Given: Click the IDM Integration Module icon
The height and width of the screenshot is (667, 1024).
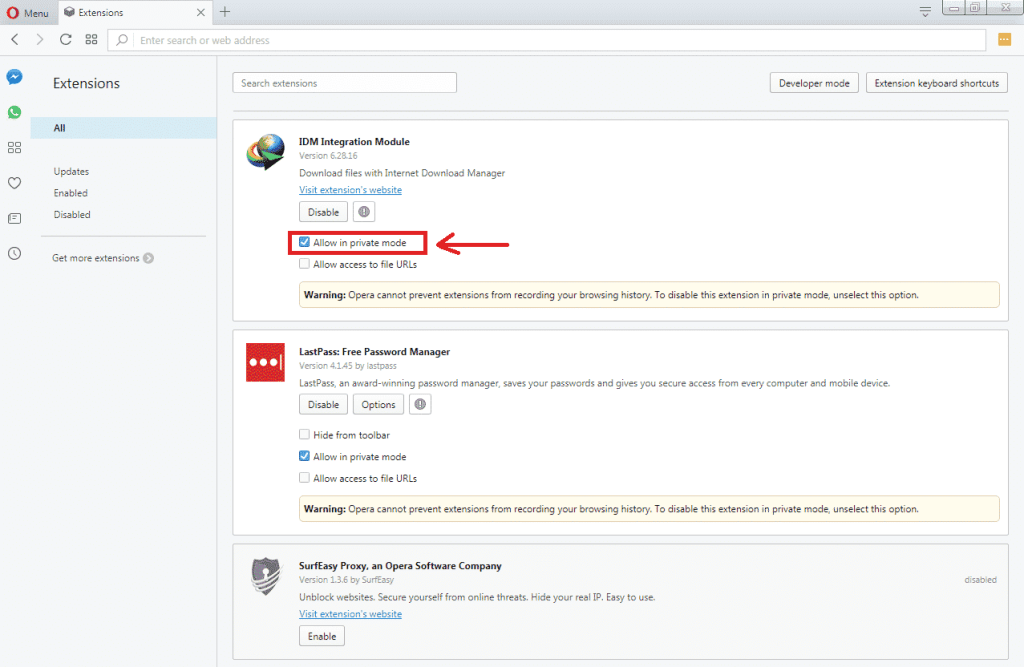Looking at the screenshot, I should click(x=266, y=152).
